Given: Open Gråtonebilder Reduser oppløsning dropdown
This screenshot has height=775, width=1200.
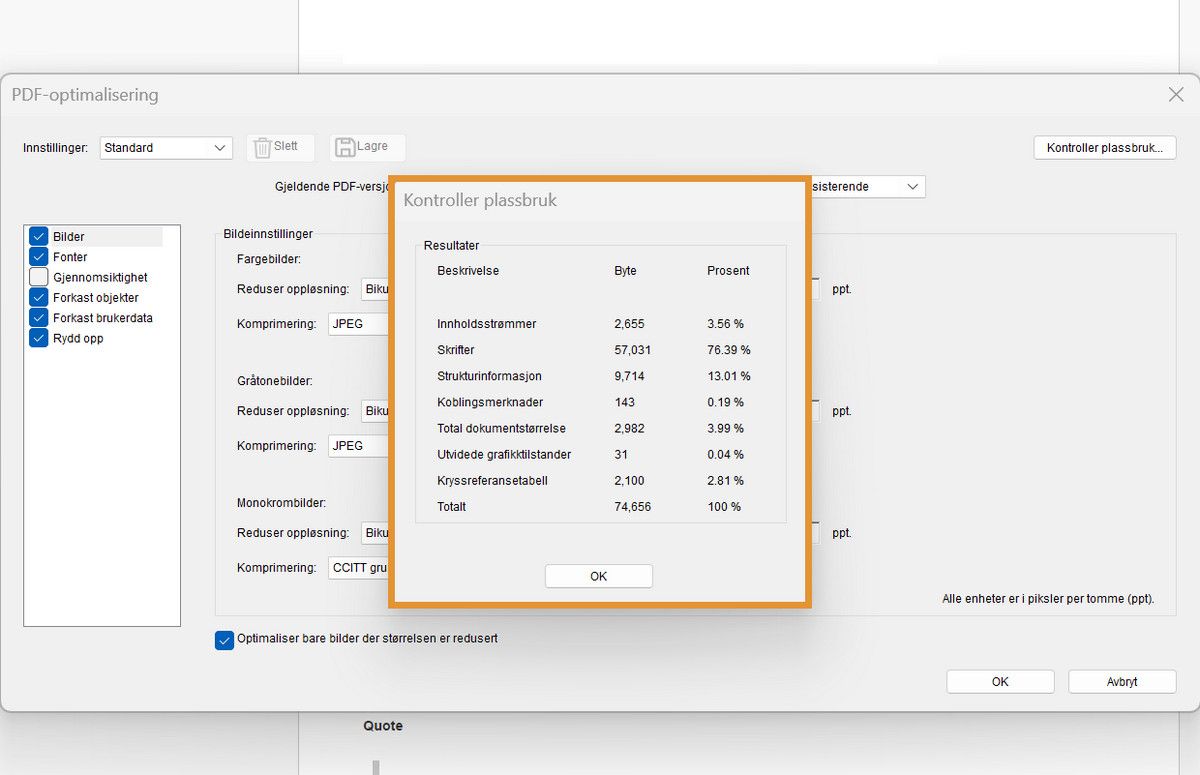Looking at the screenshot, I should click(376, 411).
